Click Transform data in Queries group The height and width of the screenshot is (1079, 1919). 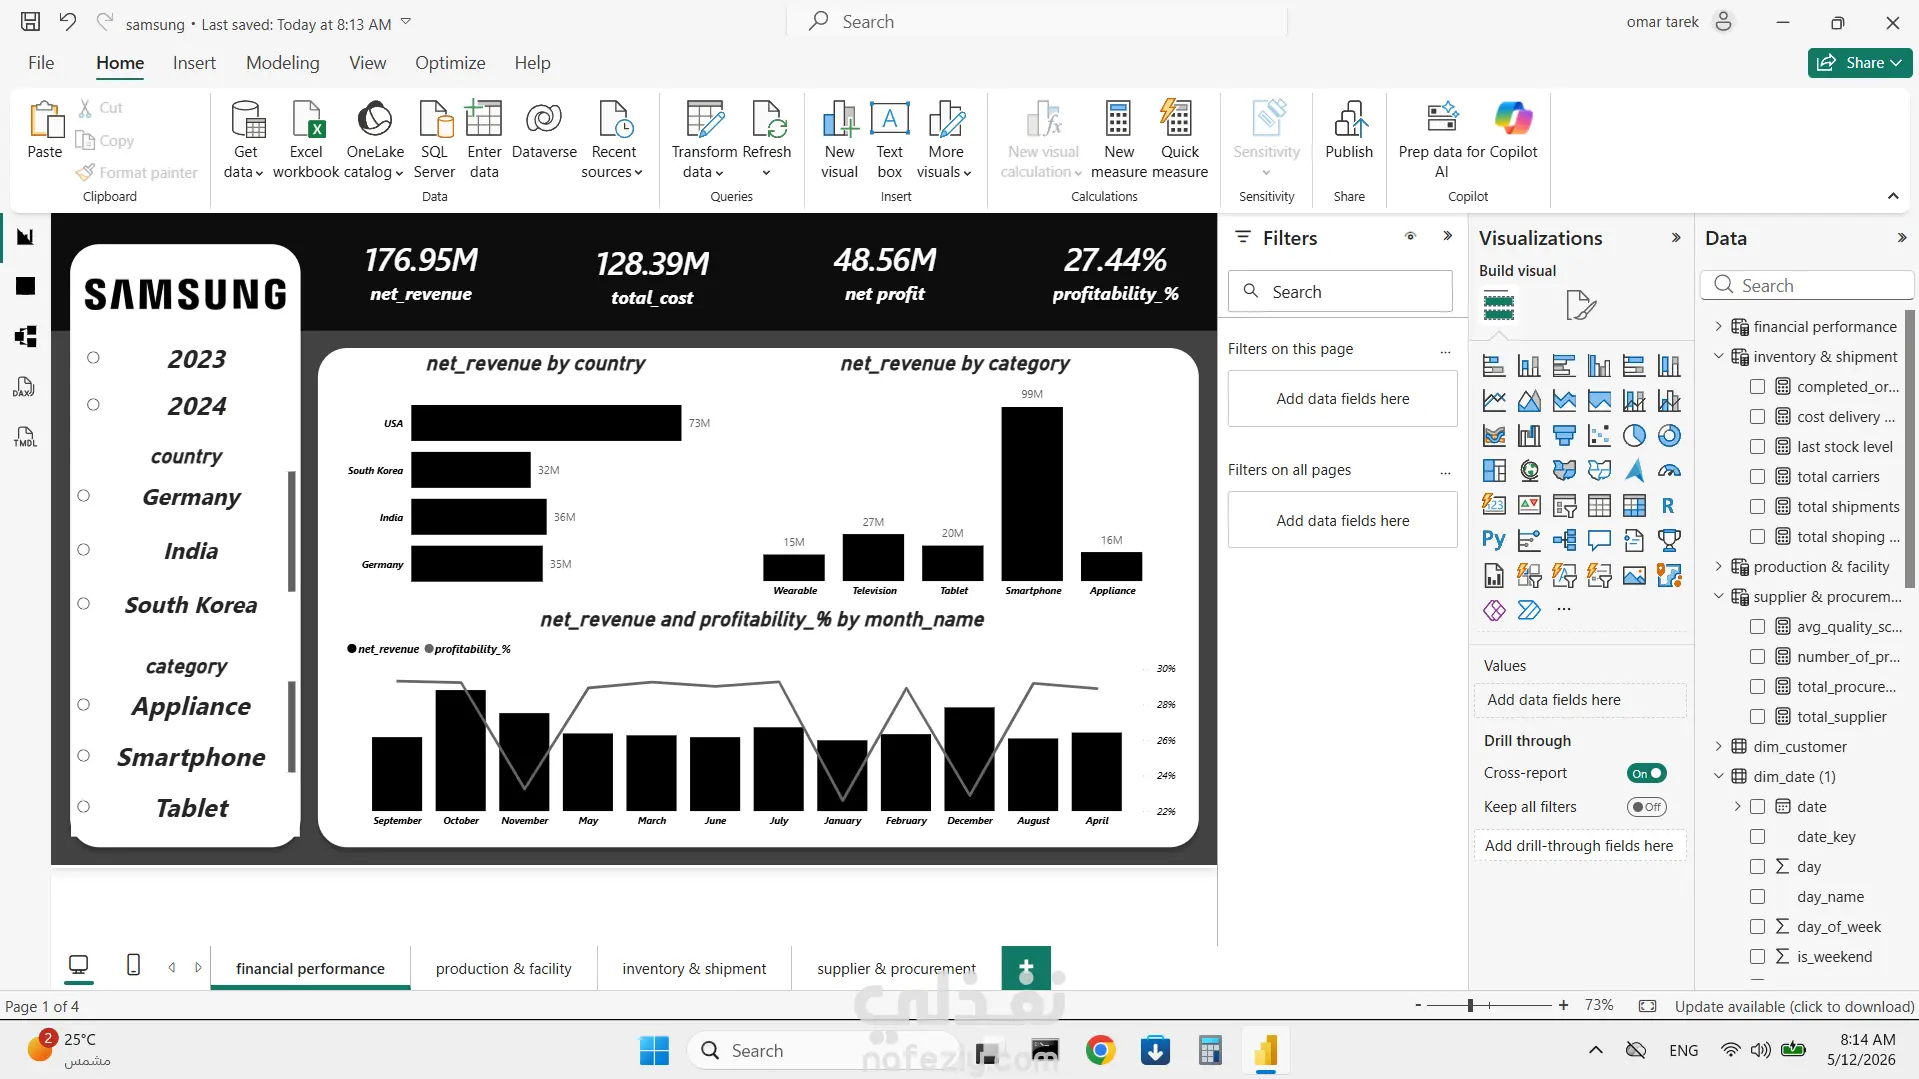click(x=704, y=140)
